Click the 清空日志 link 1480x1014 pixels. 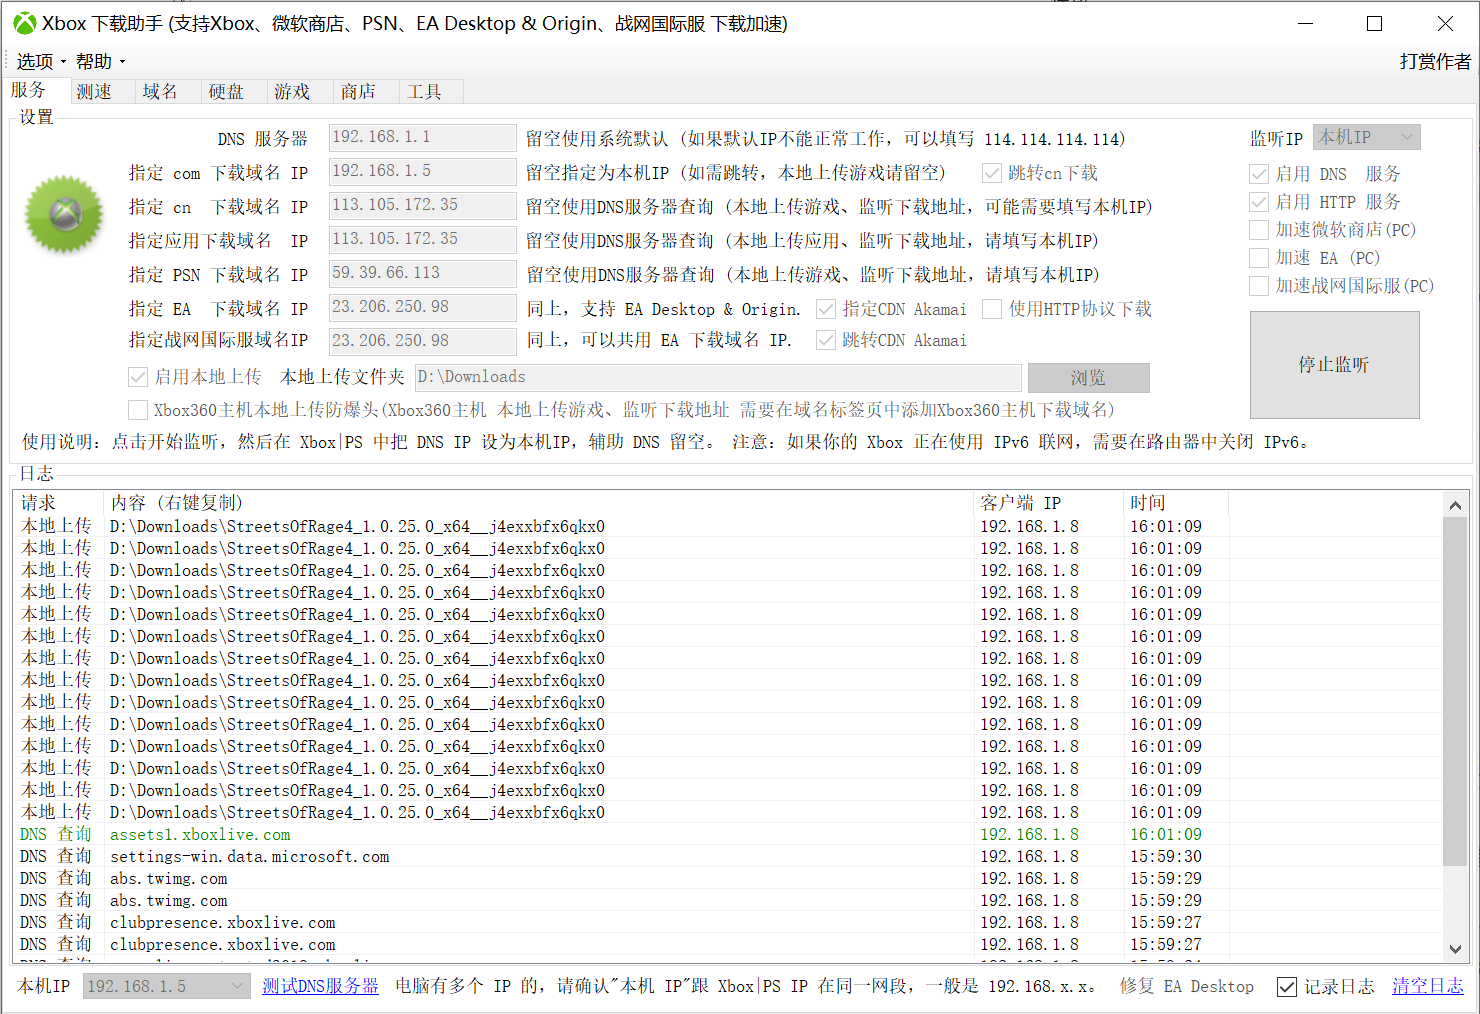(1427, 986)
